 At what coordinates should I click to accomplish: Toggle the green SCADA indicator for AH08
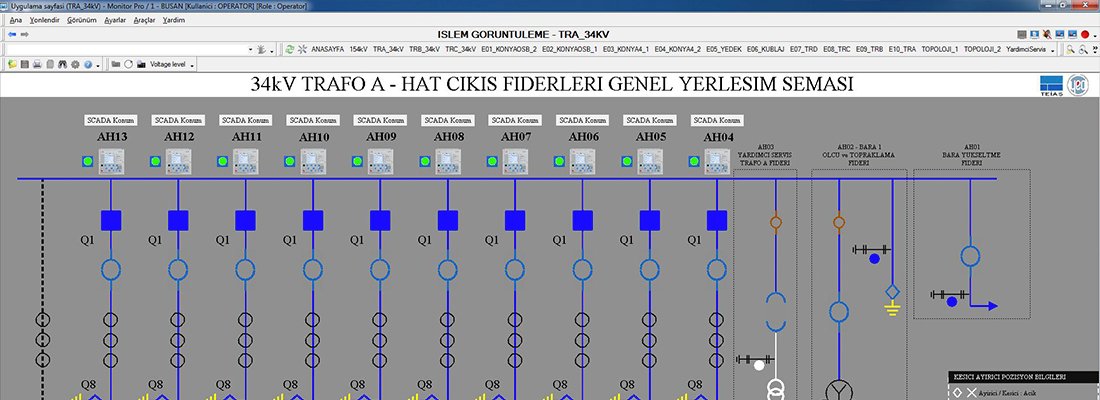coord(425,160)
